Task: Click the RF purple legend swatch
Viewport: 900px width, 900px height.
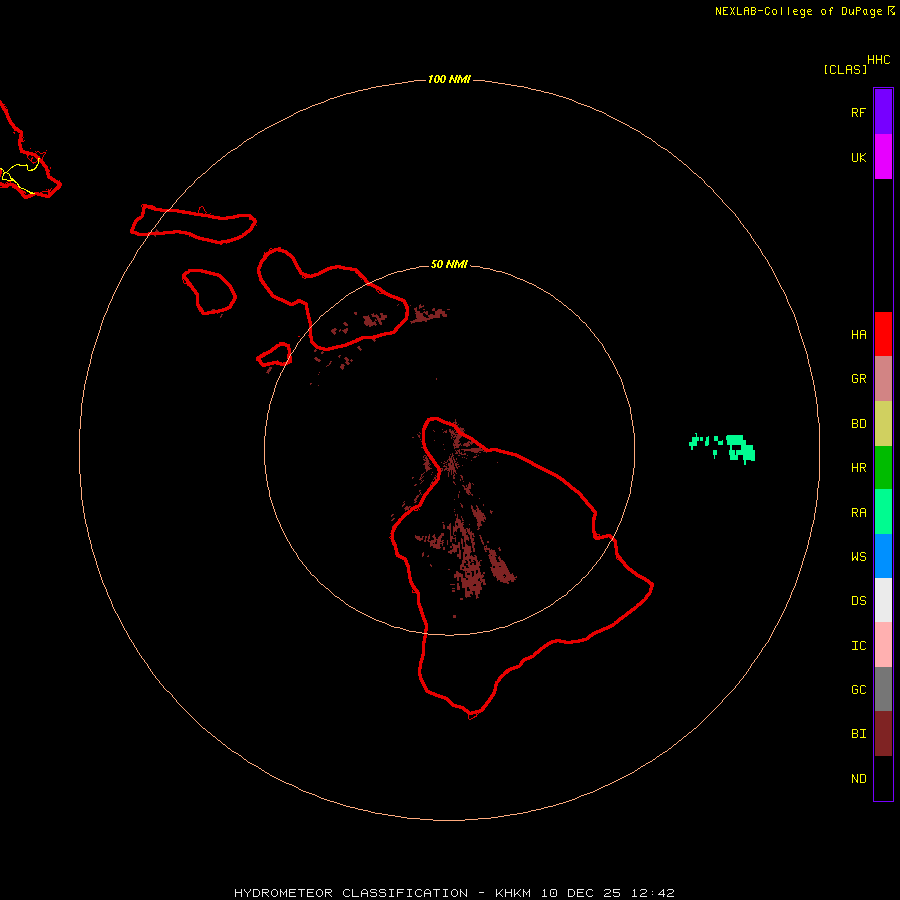Action: 883,112
